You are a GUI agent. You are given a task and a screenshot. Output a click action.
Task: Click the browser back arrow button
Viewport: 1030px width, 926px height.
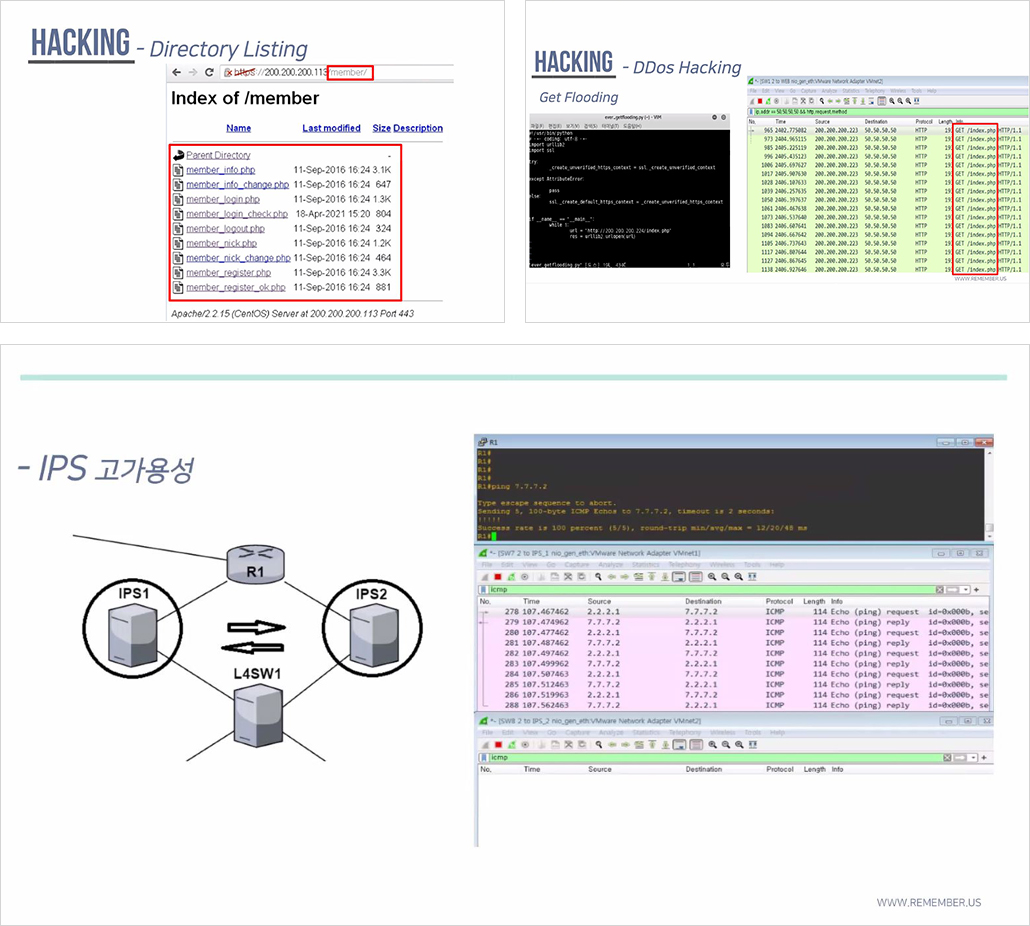(x=177, y=73)
